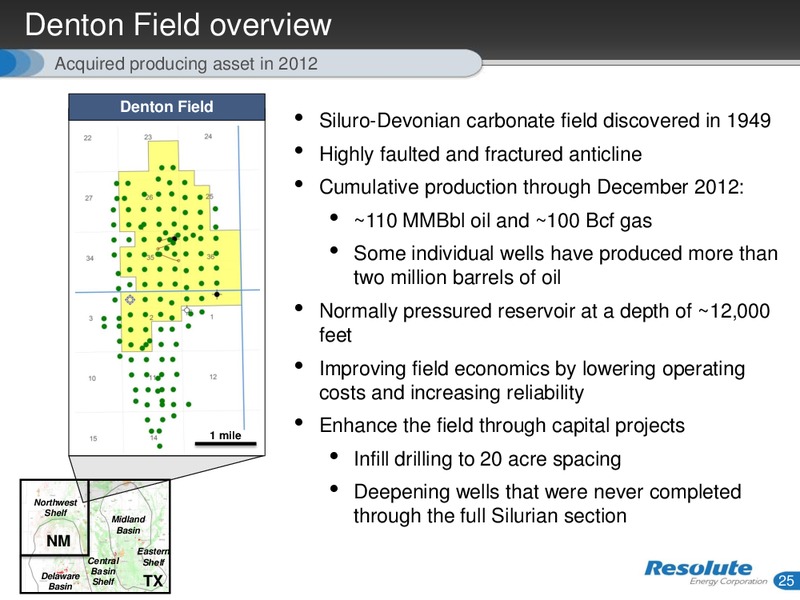
Task: Click the 'Delaware Basin' label
Action: [60, 581]
